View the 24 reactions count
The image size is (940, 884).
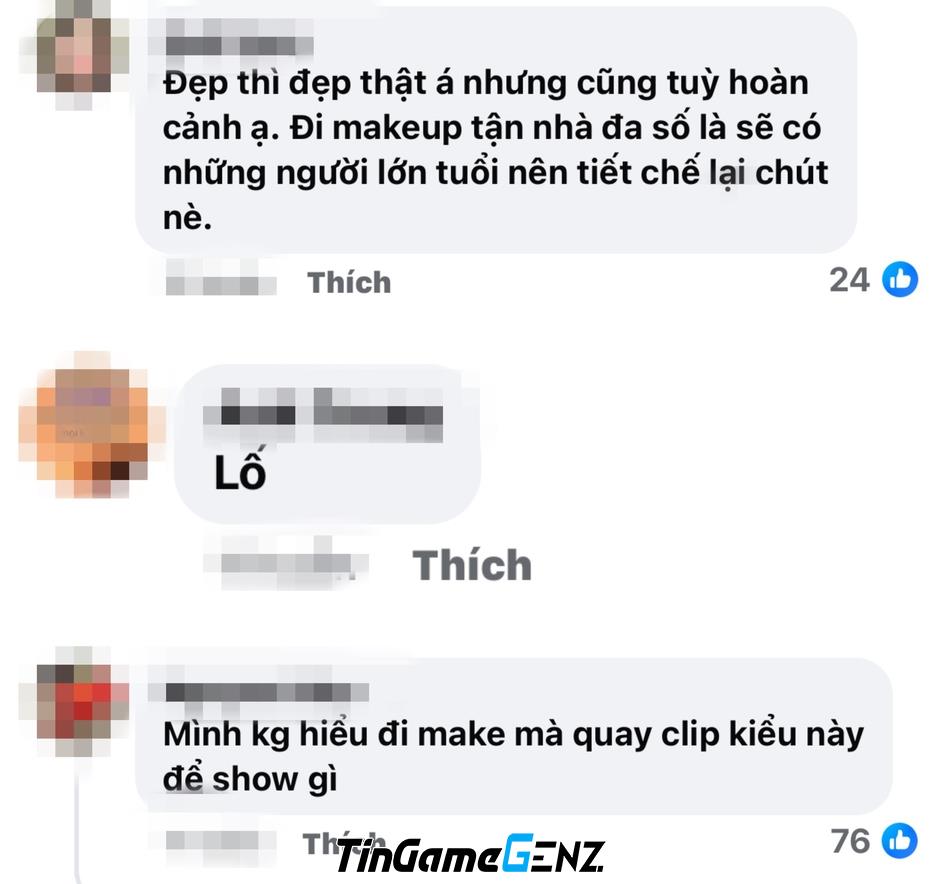click(x=849, y=280)
